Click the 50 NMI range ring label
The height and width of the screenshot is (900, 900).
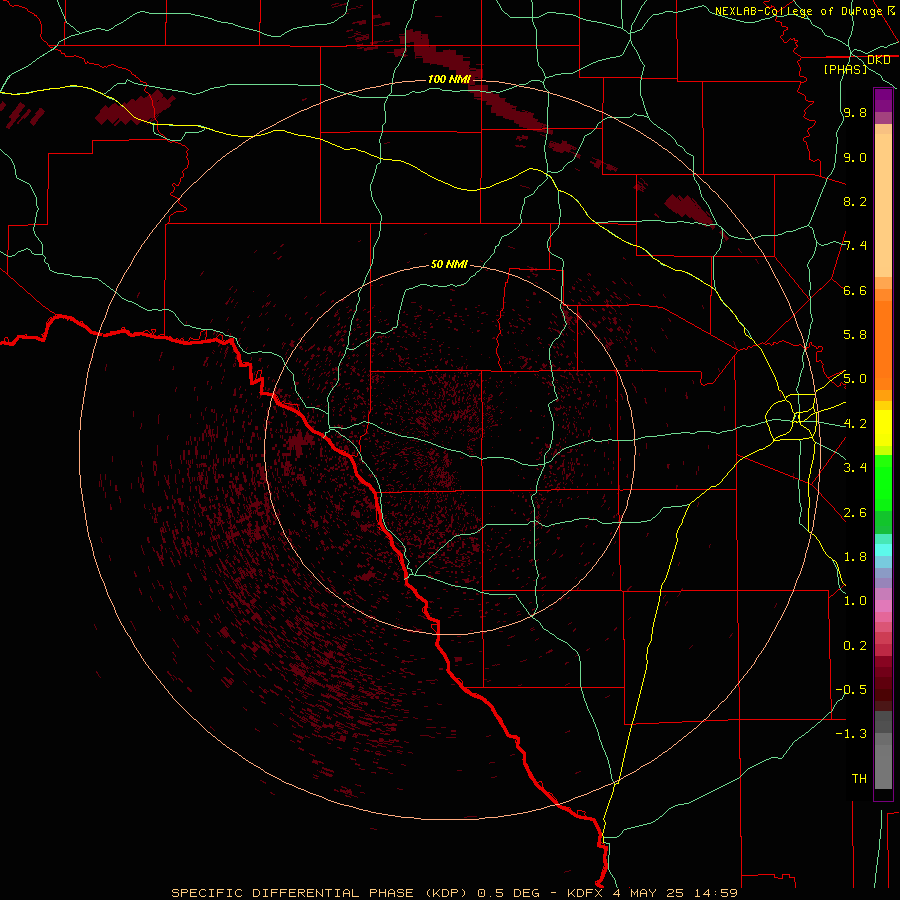pyautogui.click(x=449, y=264)
